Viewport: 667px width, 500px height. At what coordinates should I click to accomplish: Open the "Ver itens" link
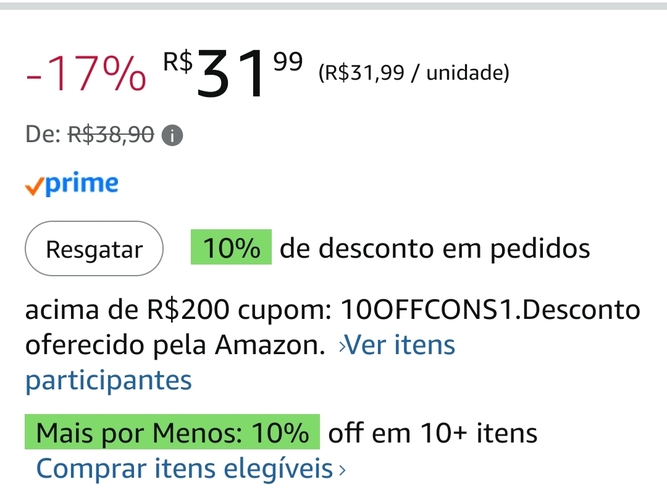404,346
